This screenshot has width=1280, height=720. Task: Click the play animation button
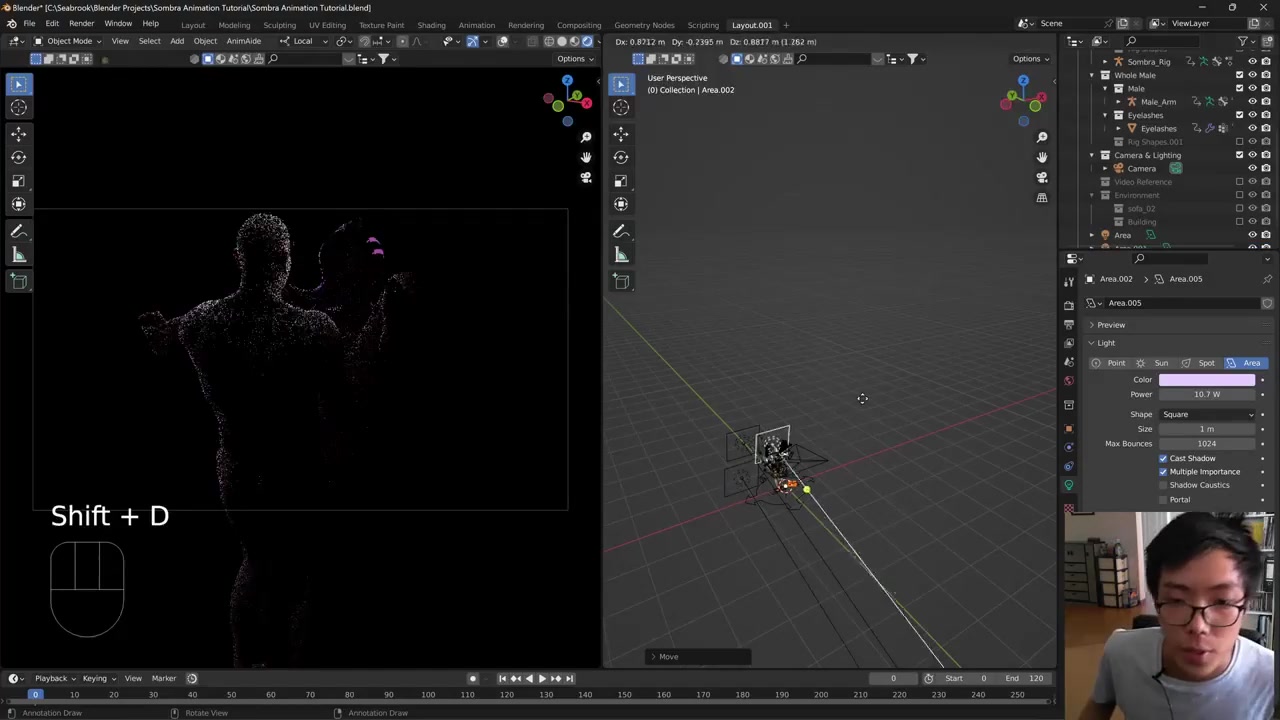542,678
